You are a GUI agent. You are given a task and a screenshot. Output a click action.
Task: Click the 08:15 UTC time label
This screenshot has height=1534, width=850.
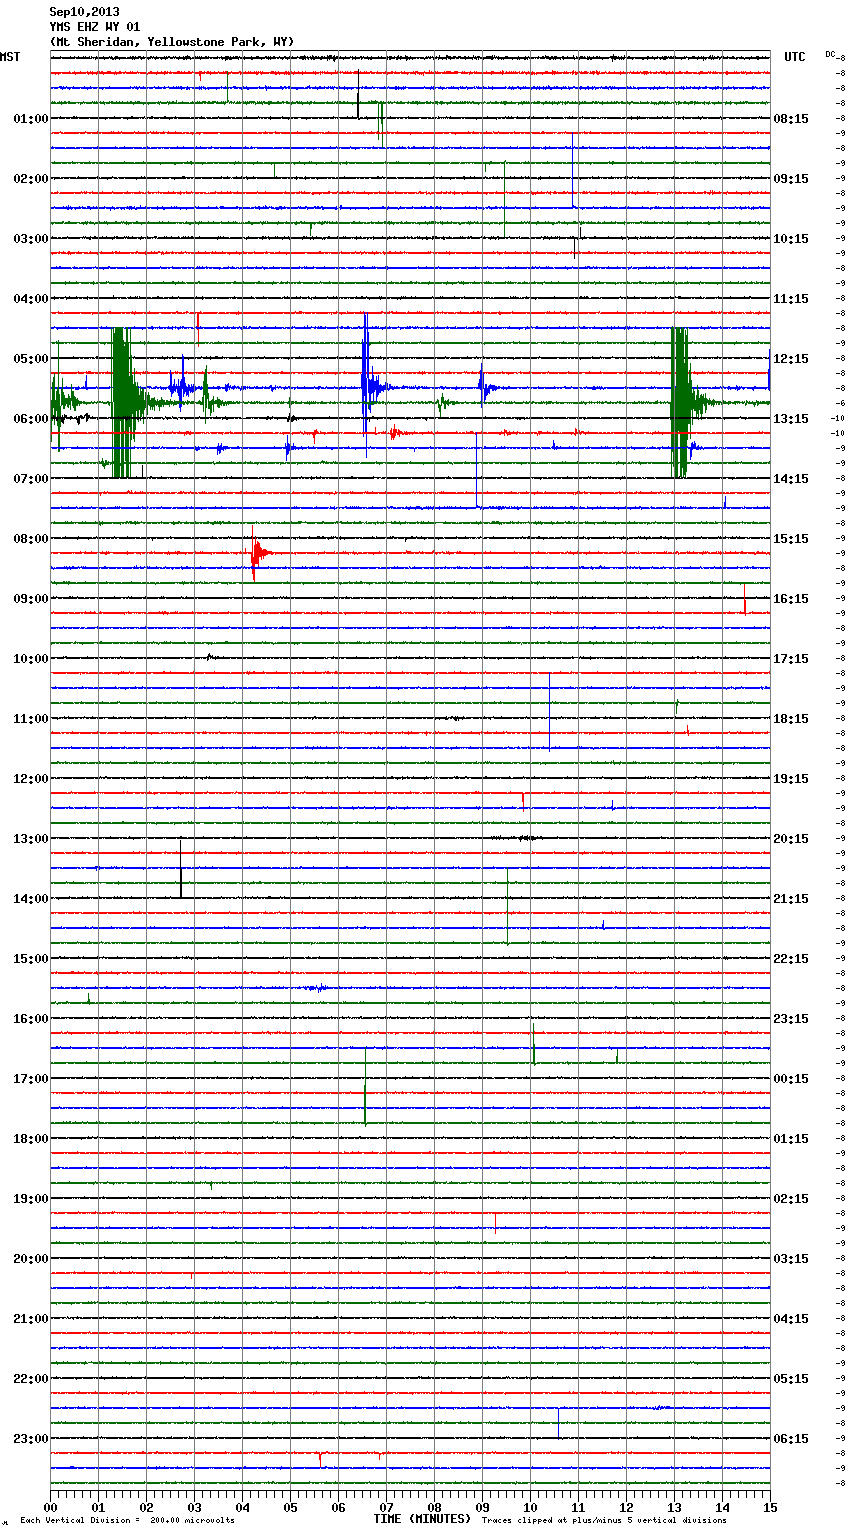point(791,119)
